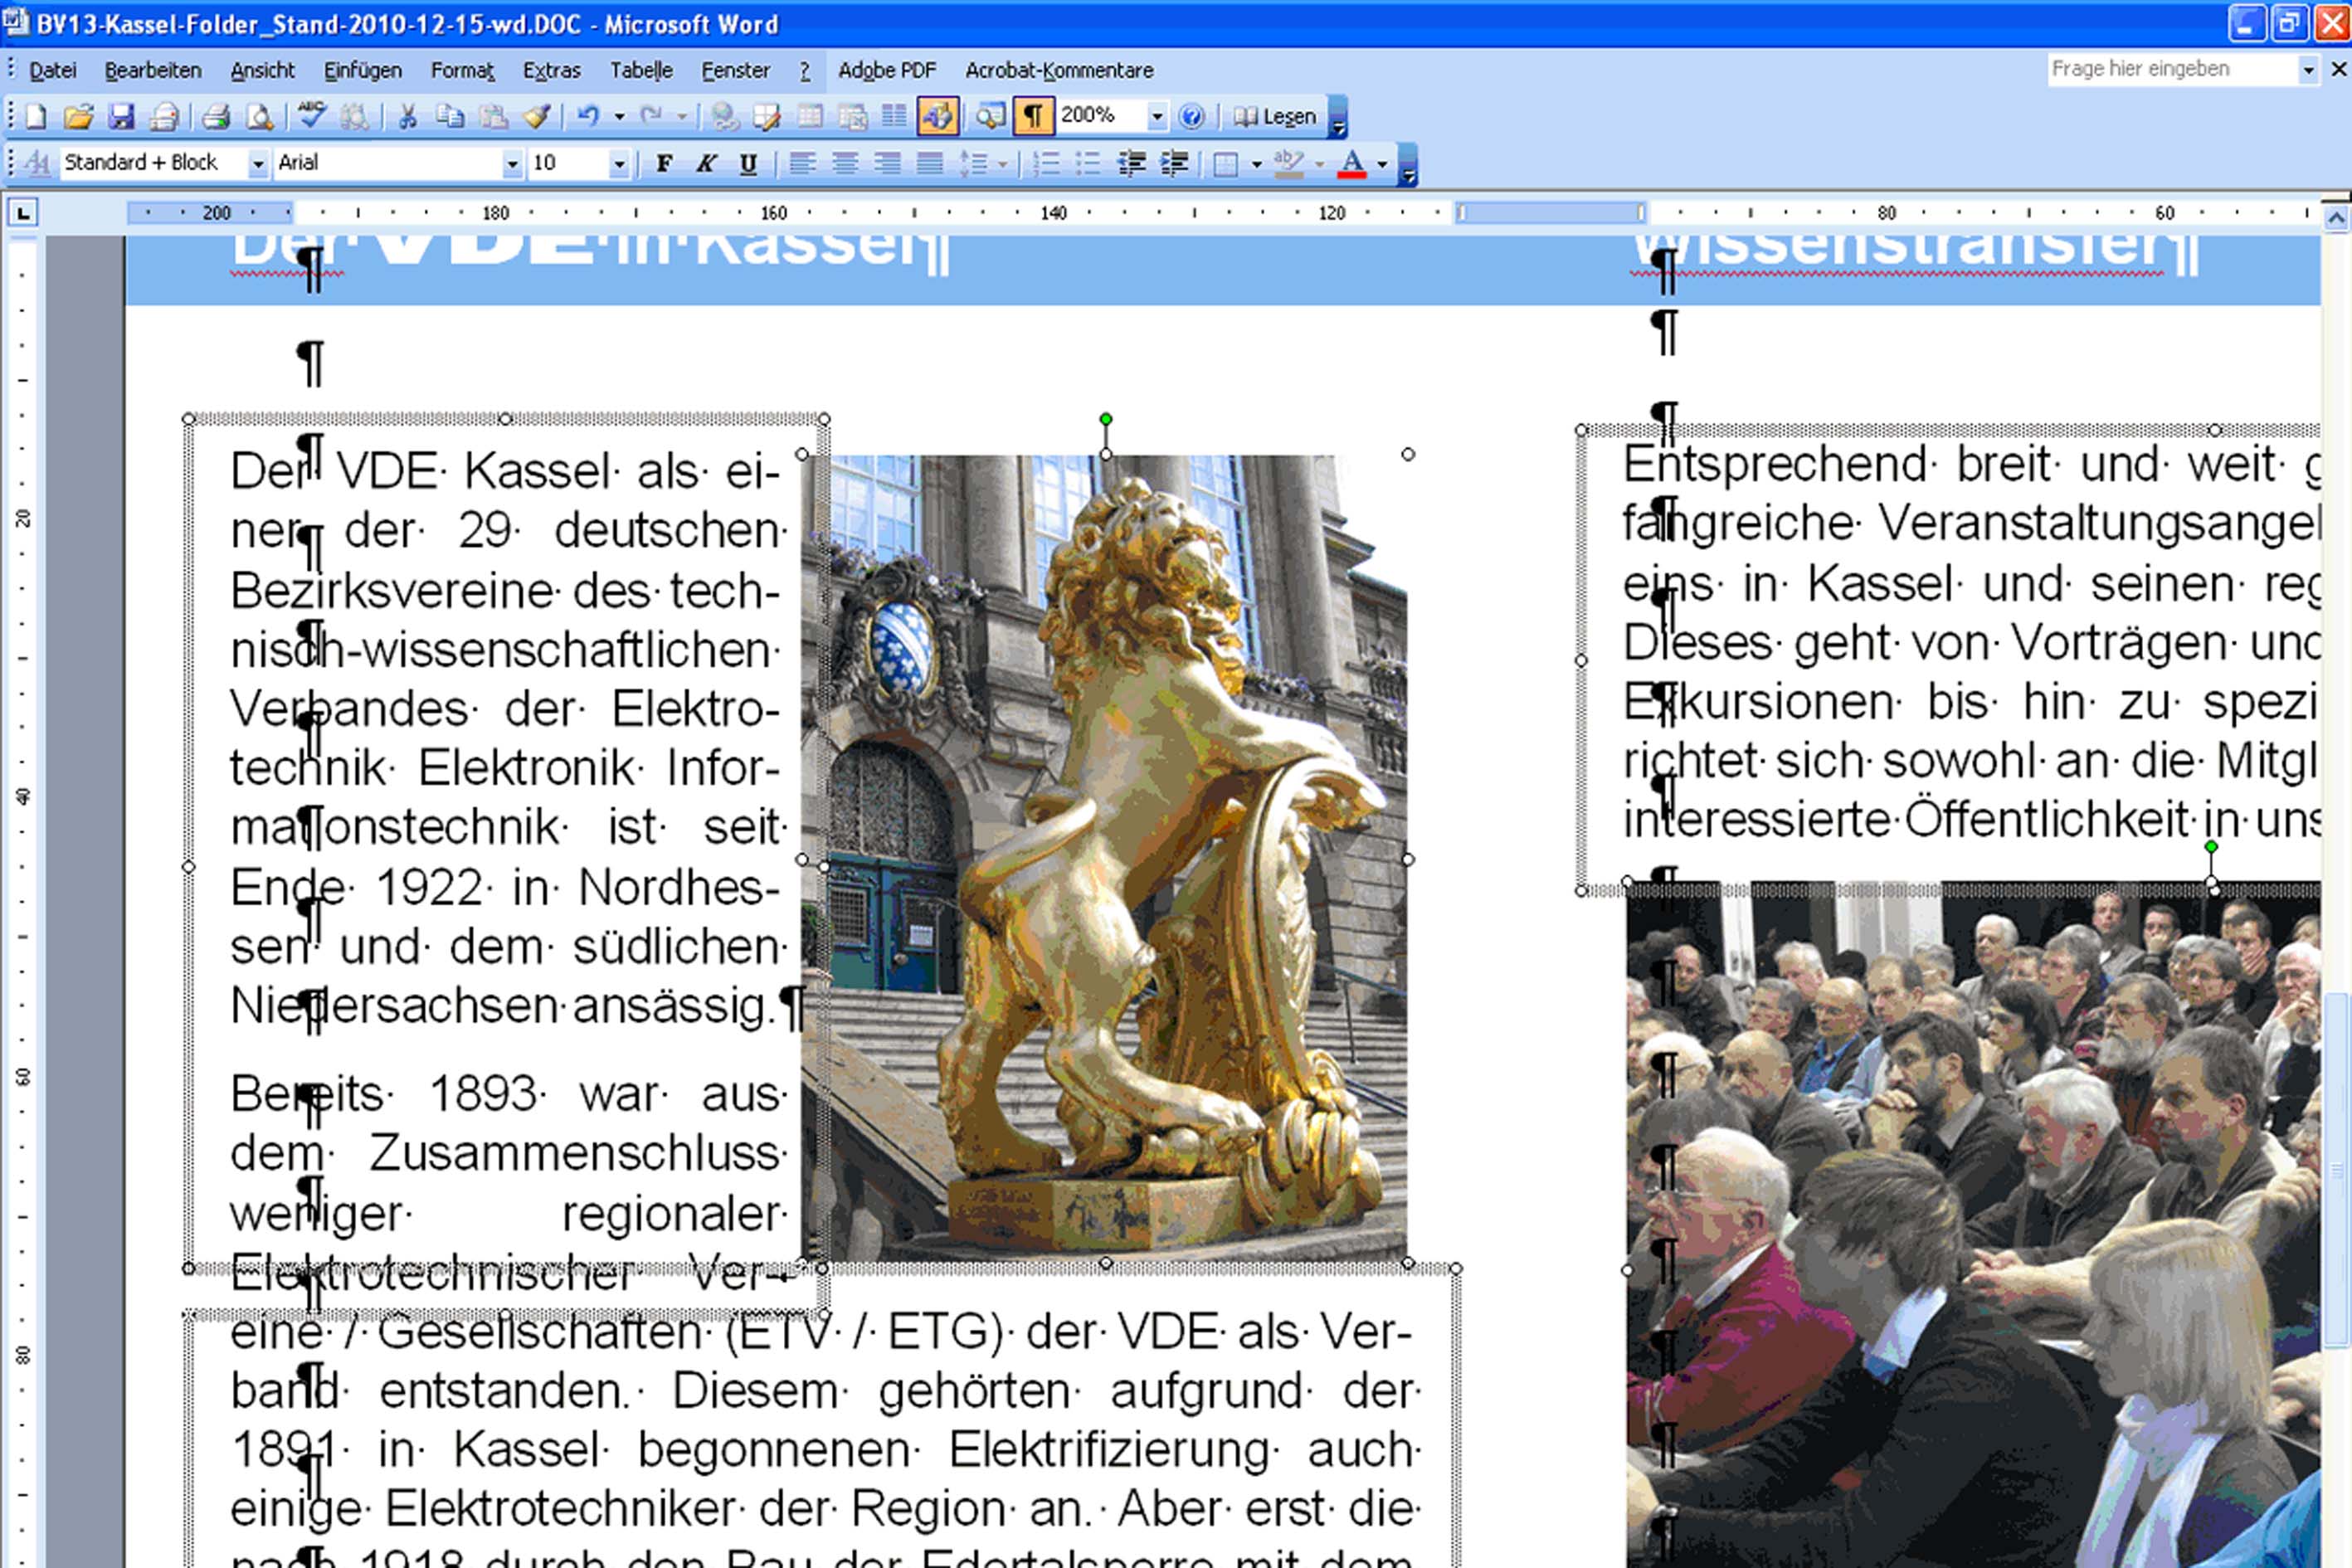Click the tab stop selector on the ruler
The width and height of the screenshot is (2352, 1568).
coord(22,213)
